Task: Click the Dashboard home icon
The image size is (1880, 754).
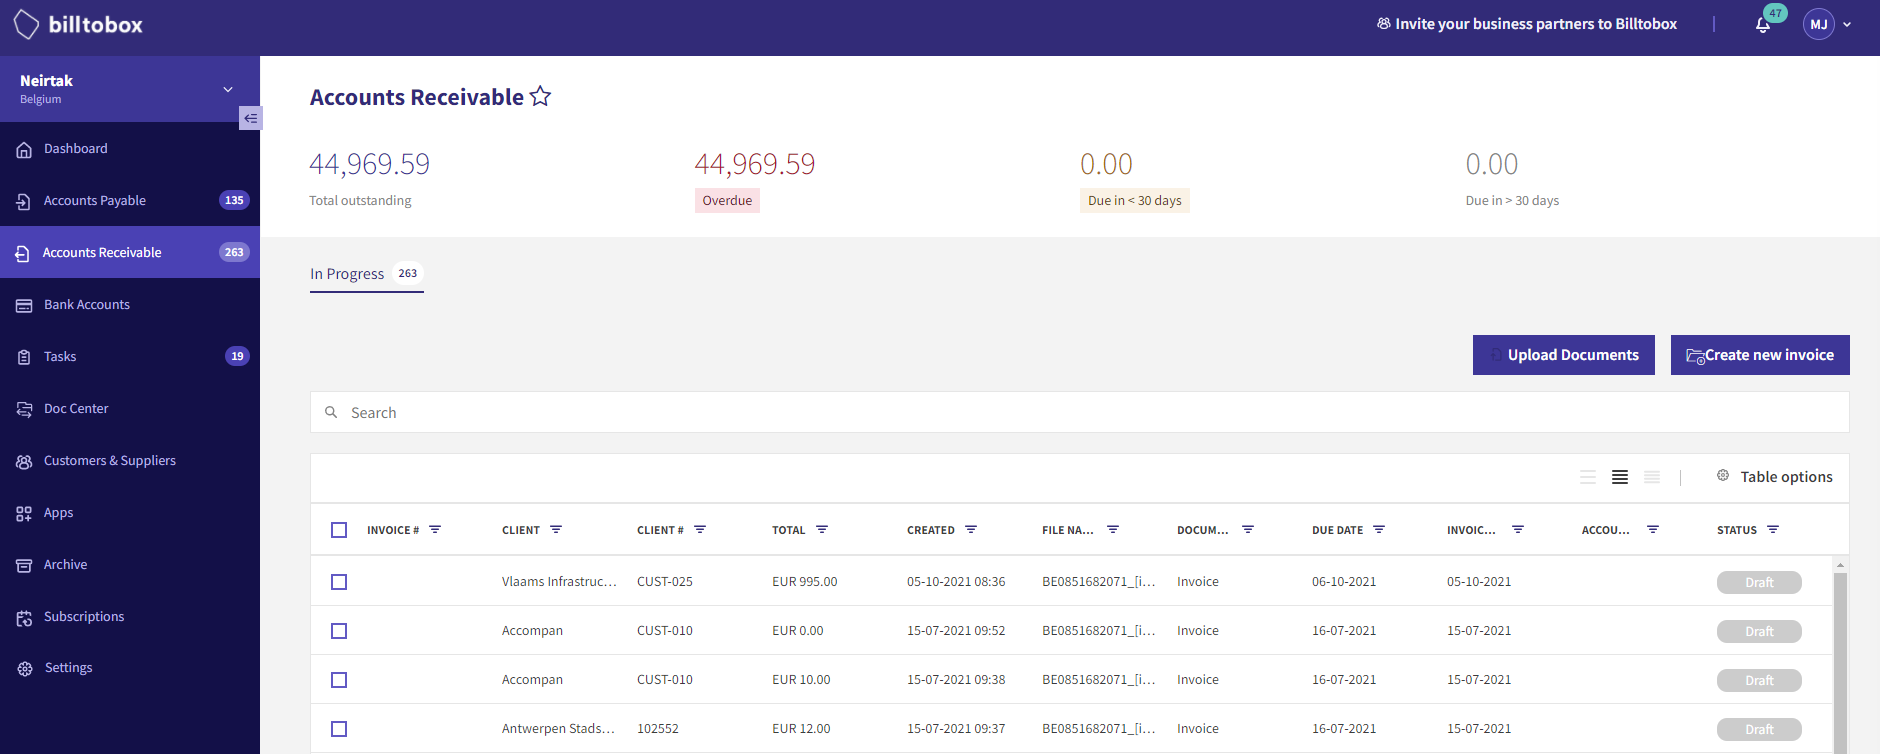Action: [24, 150]
